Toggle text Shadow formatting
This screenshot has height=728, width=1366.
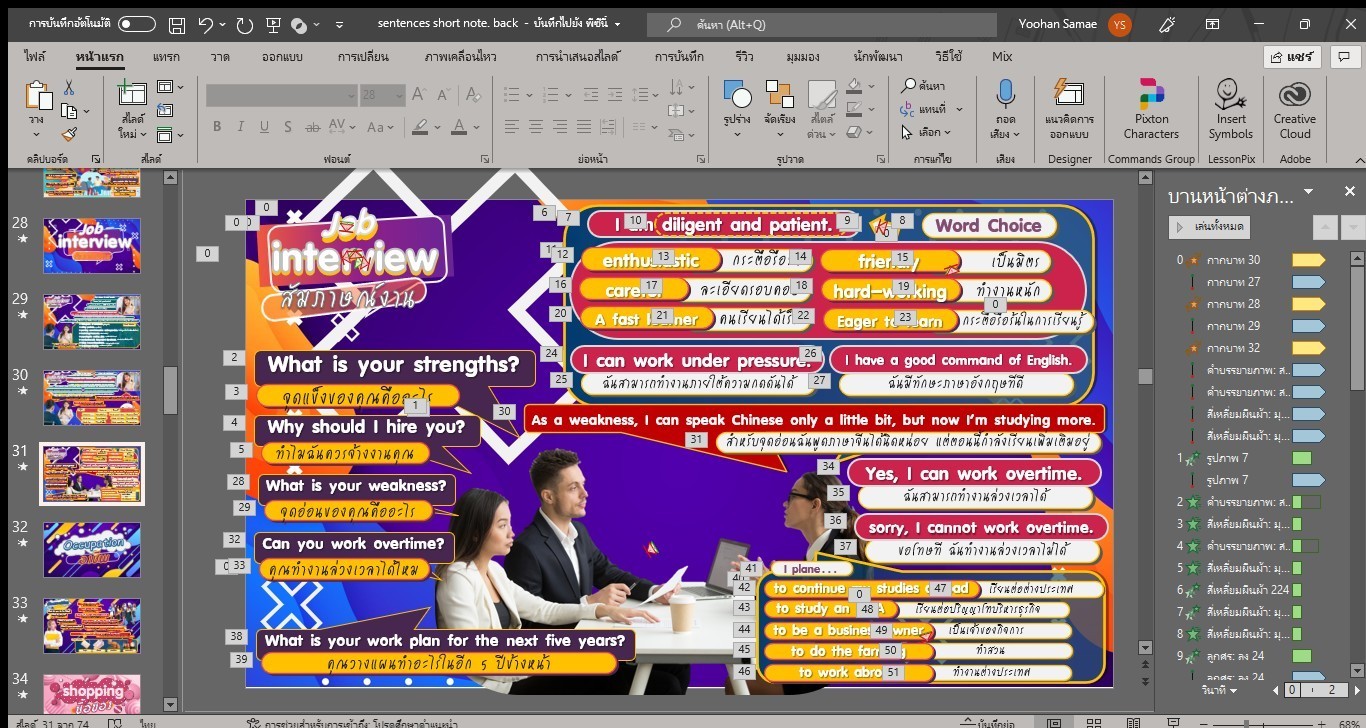289,127
